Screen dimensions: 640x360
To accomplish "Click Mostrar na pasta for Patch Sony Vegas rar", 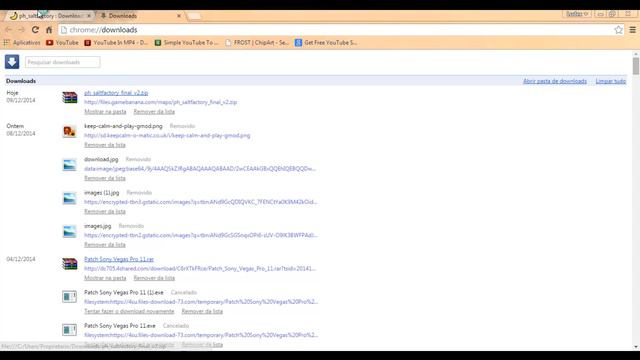I will 105,278.
